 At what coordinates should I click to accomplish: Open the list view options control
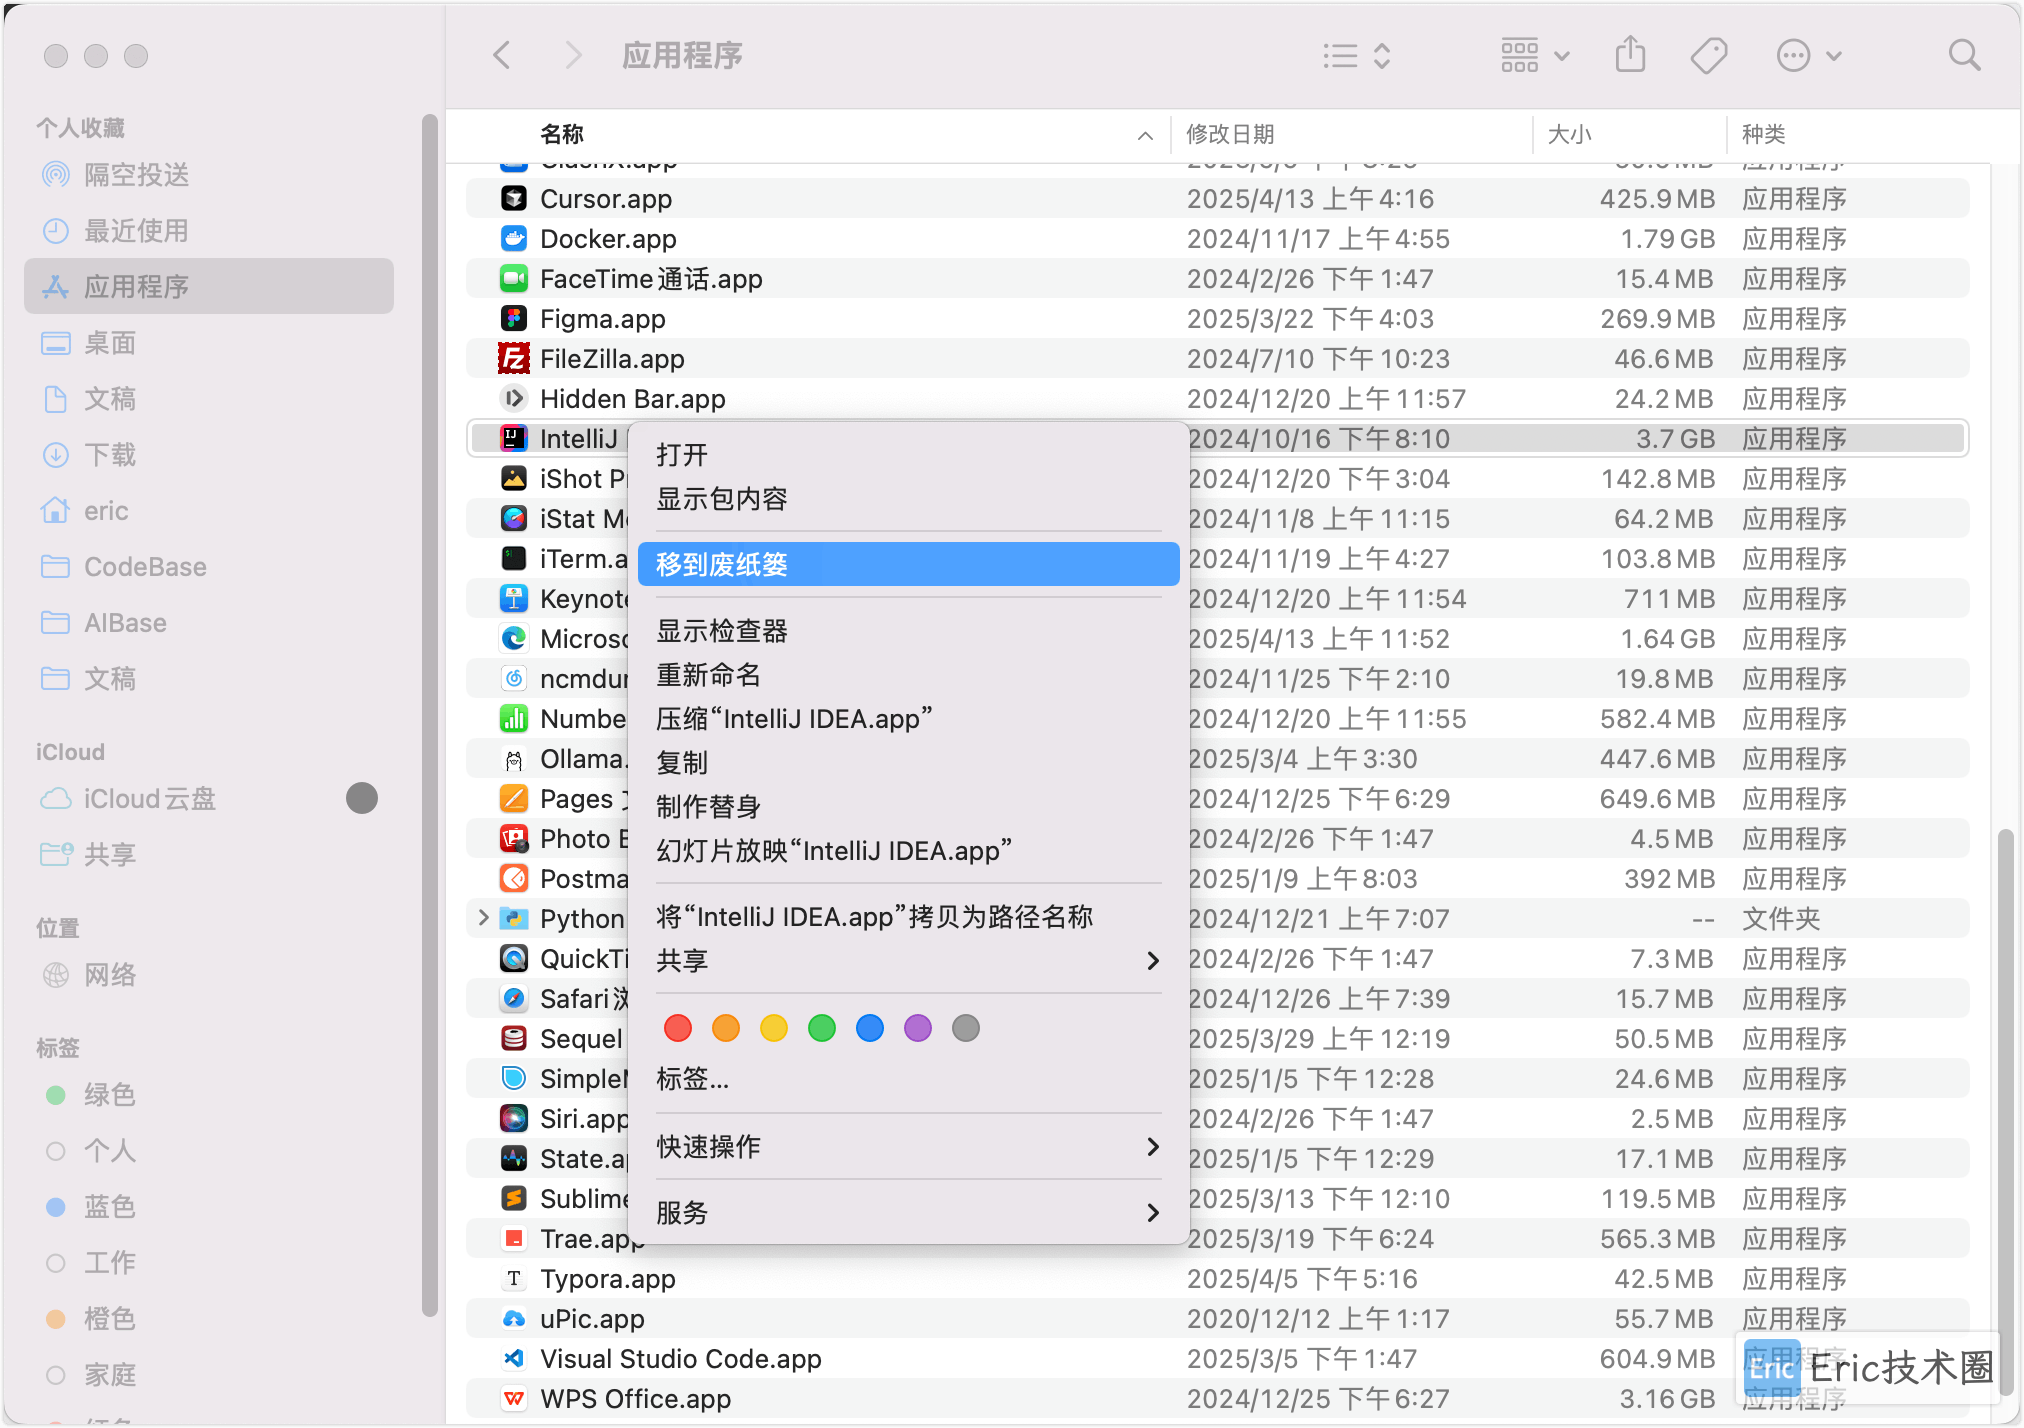pyautogui.click(x=1356, y=55)
